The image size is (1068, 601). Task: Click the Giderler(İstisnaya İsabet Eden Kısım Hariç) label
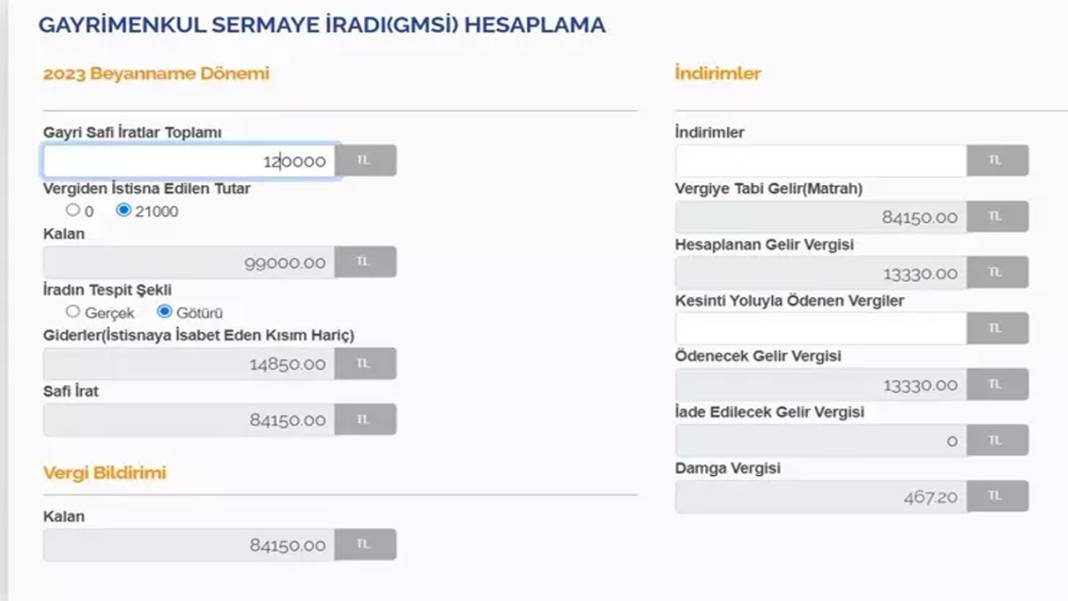tap(198, 335)
